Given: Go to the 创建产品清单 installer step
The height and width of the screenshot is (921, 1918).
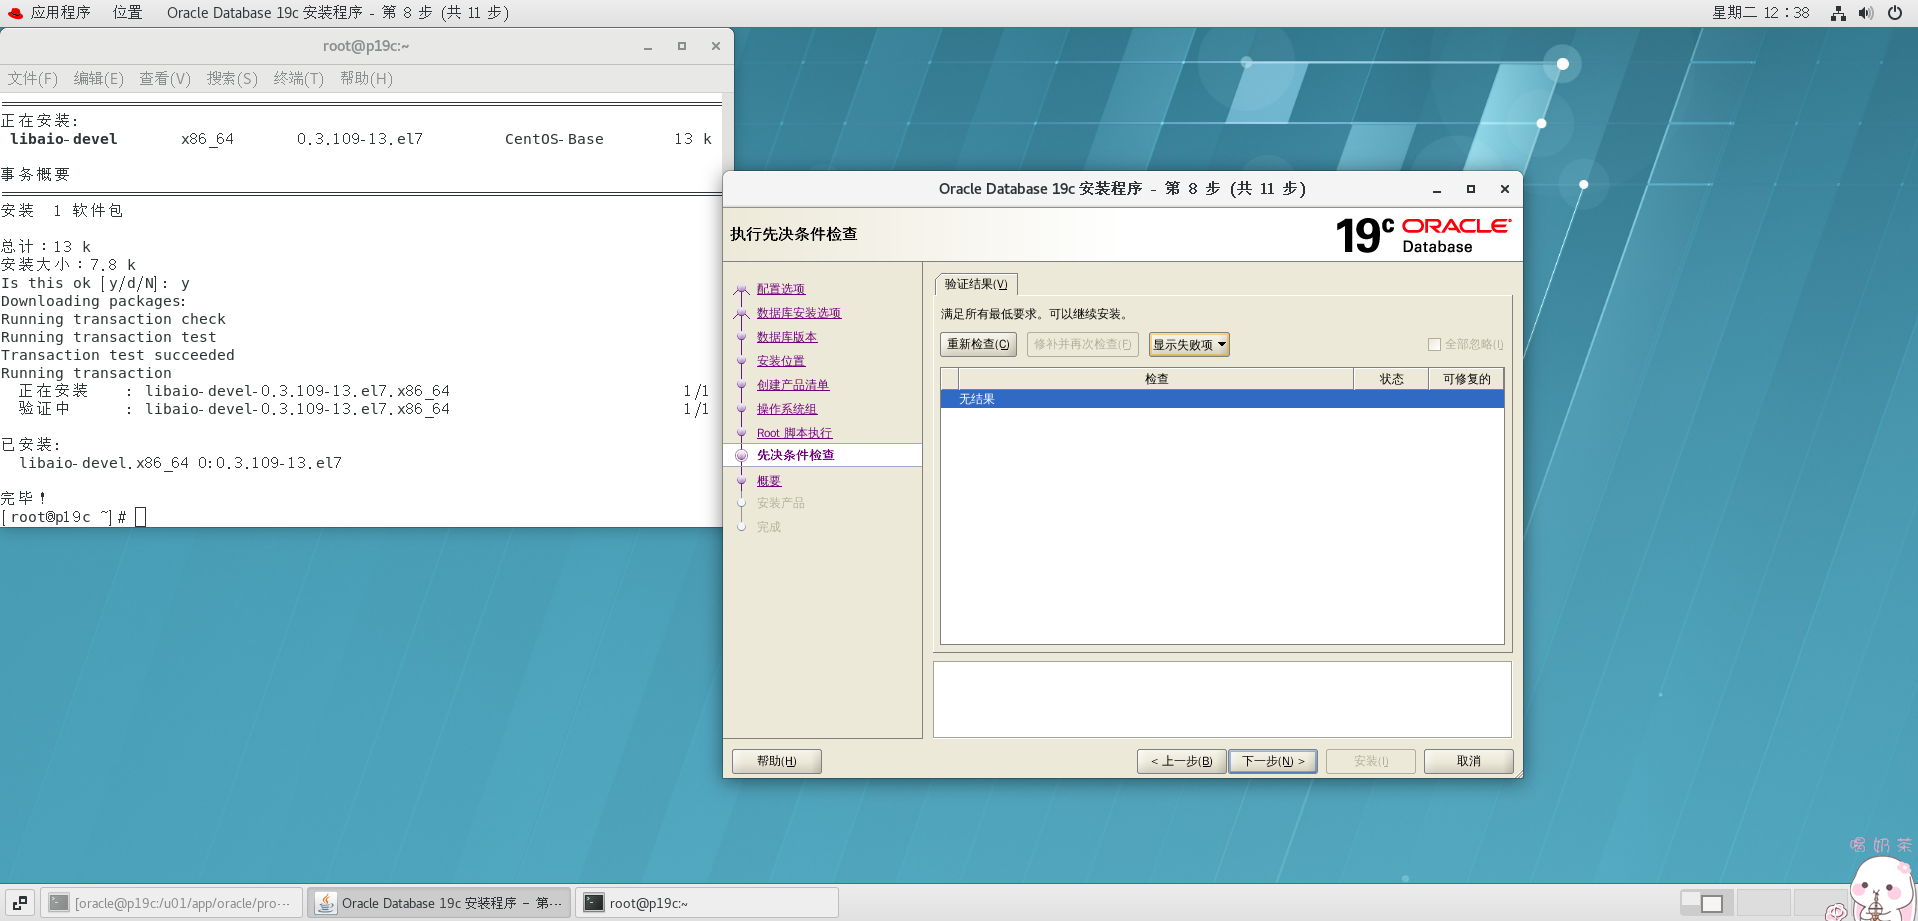Looking at the screenshot, I should pyautogui.click(x=793, y=385).
